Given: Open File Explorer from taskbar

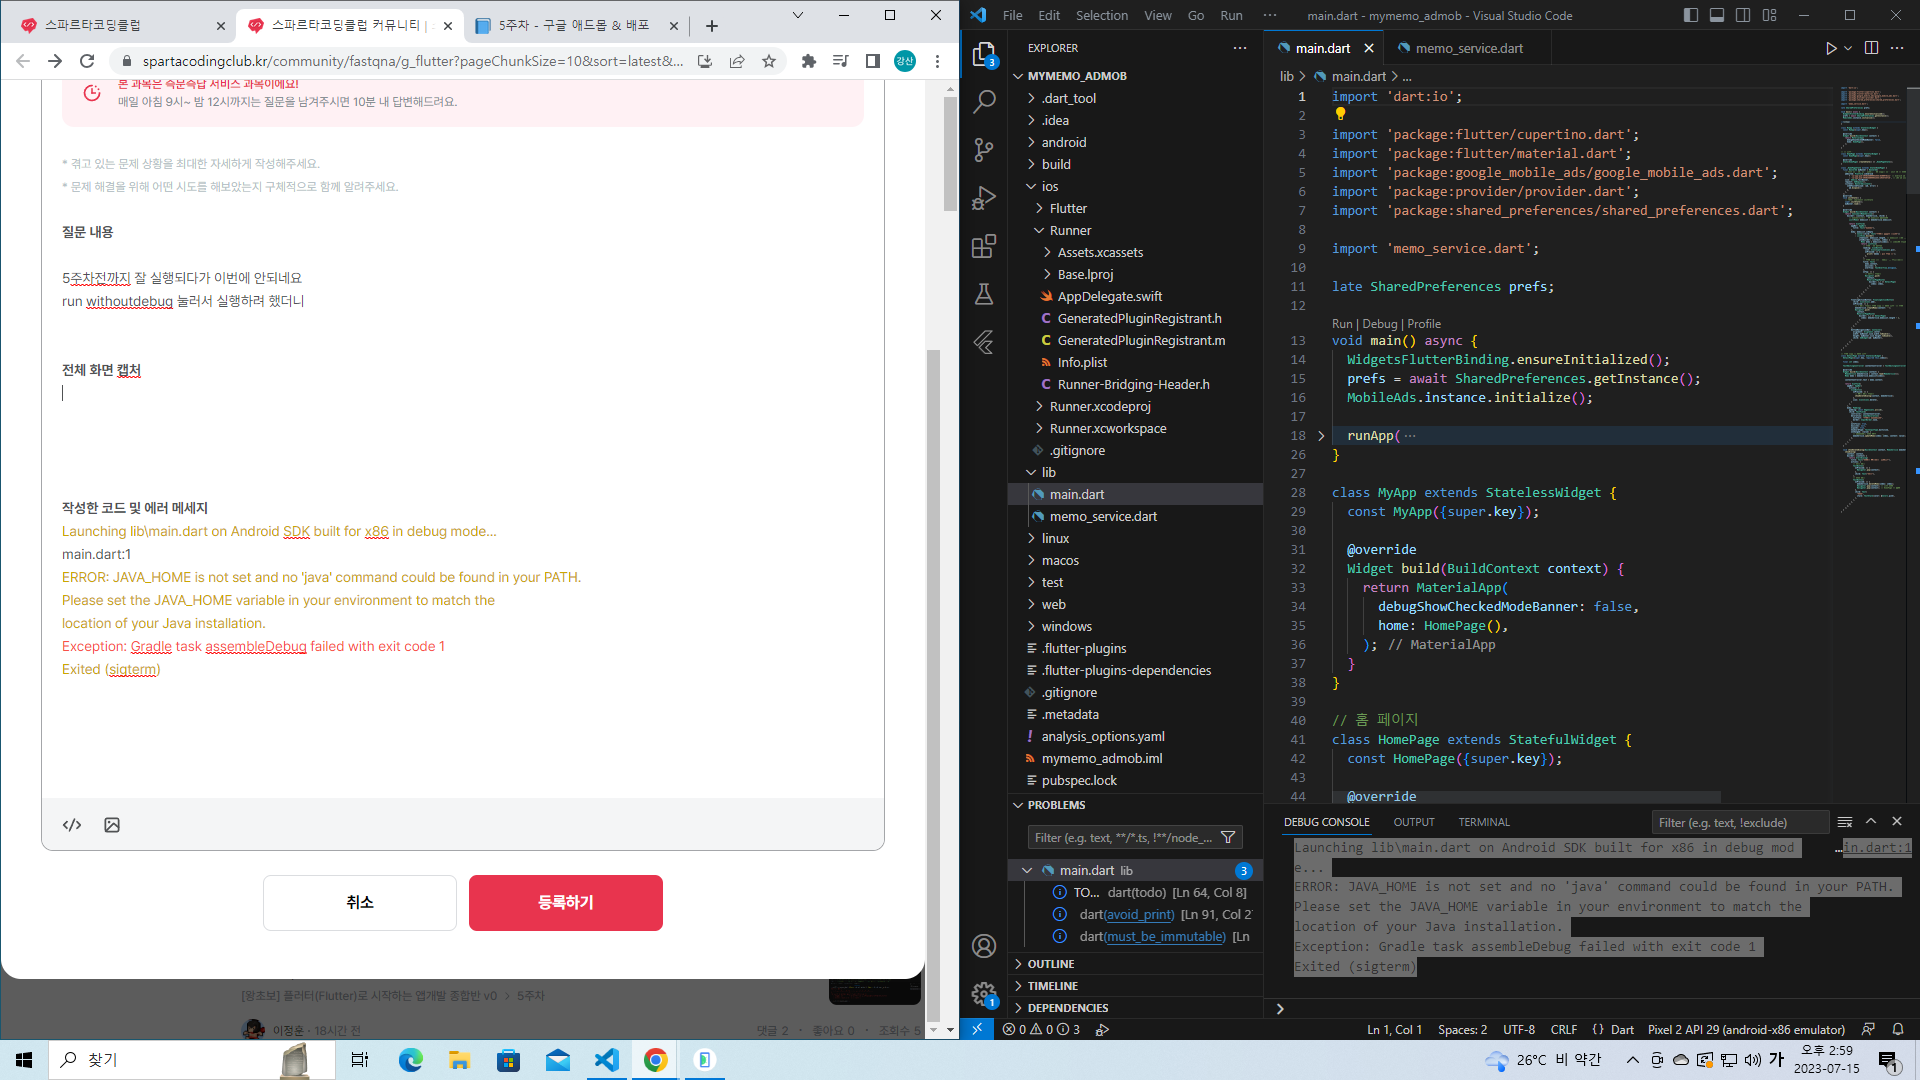Looking at the screenshot, I should click(459, 1060).
